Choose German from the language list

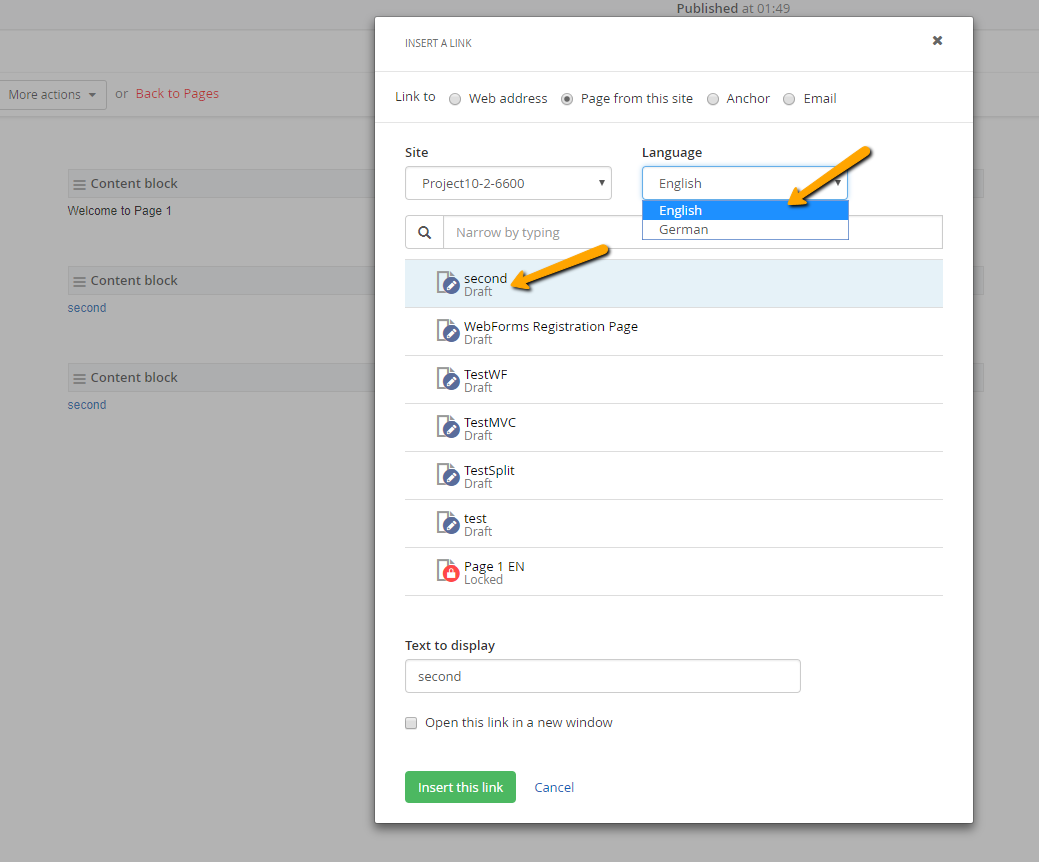tap(745, 229)
